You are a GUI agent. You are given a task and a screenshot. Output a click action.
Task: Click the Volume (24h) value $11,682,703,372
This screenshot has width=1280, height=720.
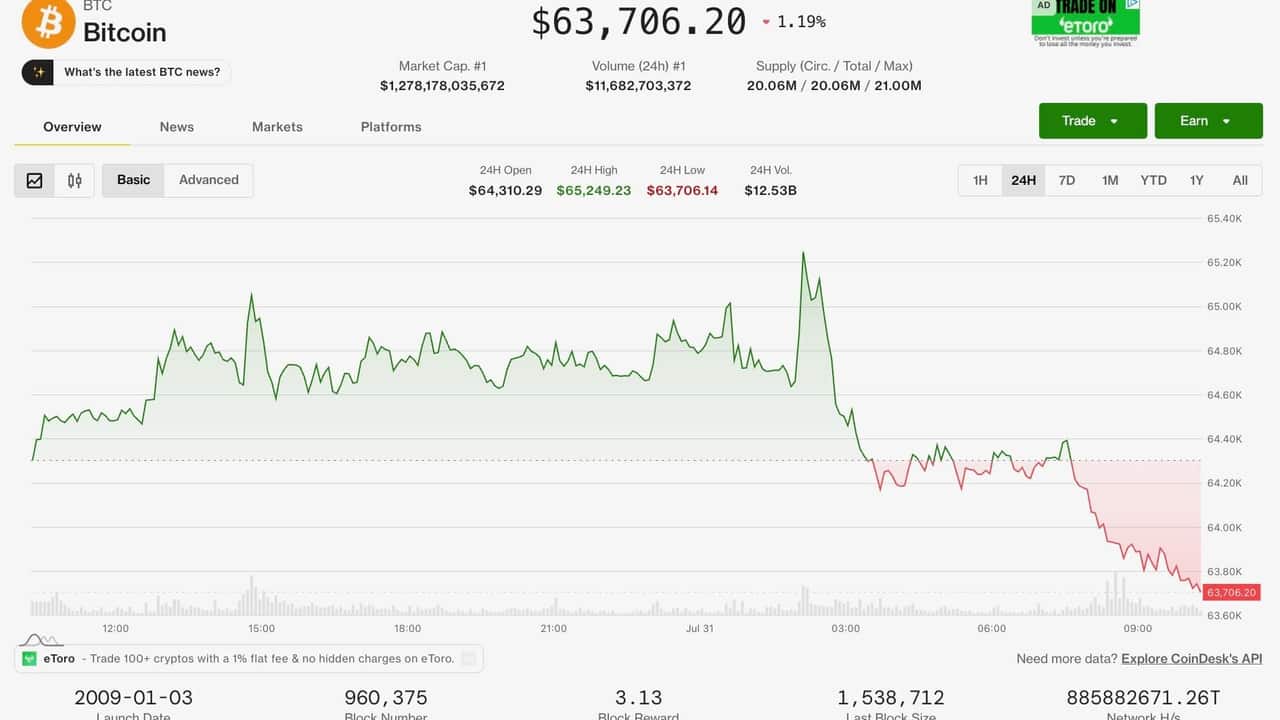click(x=638, y=86)
